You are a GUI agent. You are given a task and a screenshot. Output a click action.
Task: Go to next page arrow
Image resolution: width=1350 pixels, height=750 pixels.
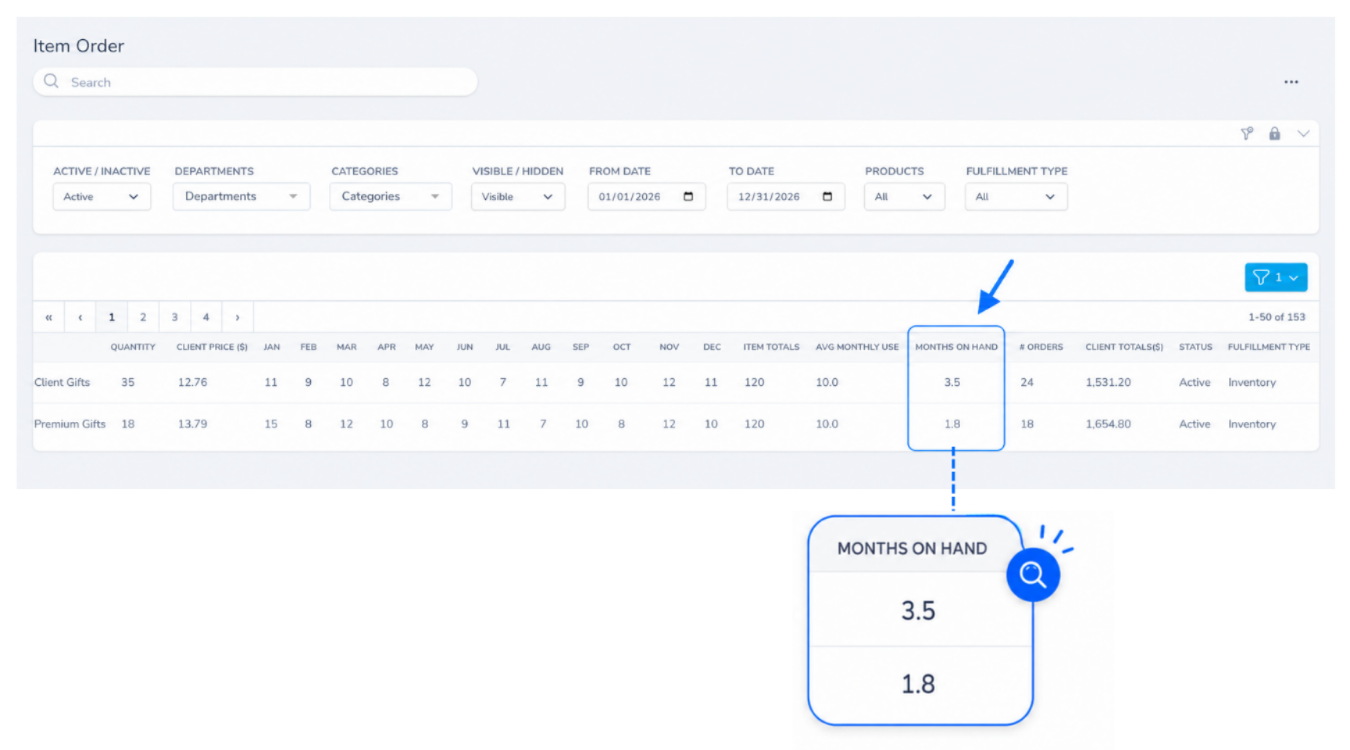point(237,317)
